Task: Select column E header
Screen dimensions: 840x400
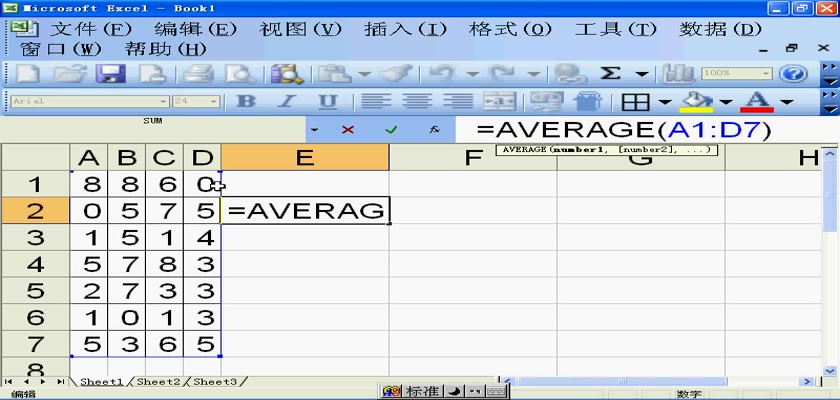Action: point(304,157)
